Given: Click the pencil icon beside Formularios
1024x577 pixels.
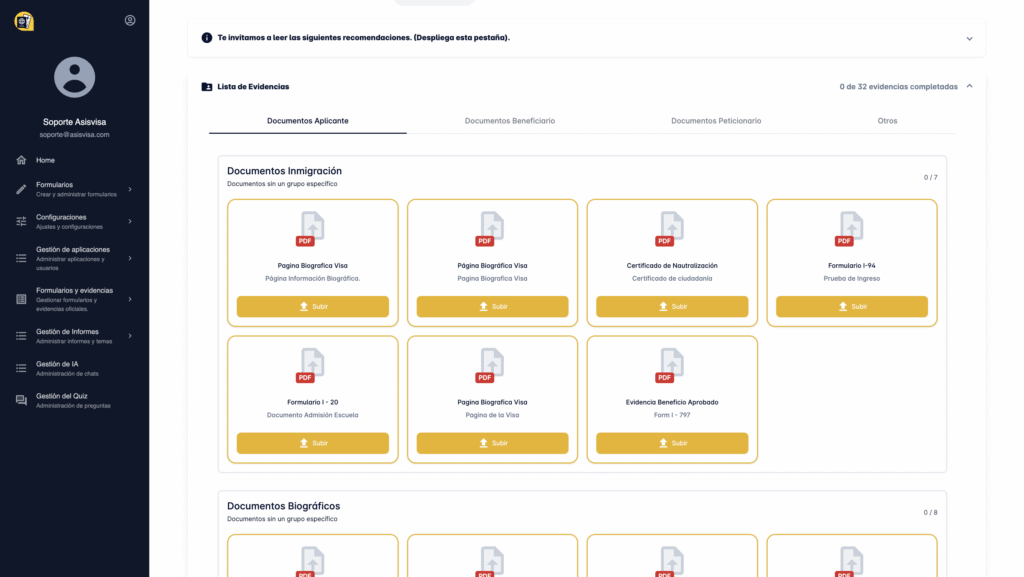Looking at the screenshot, I should pos(21,189).
